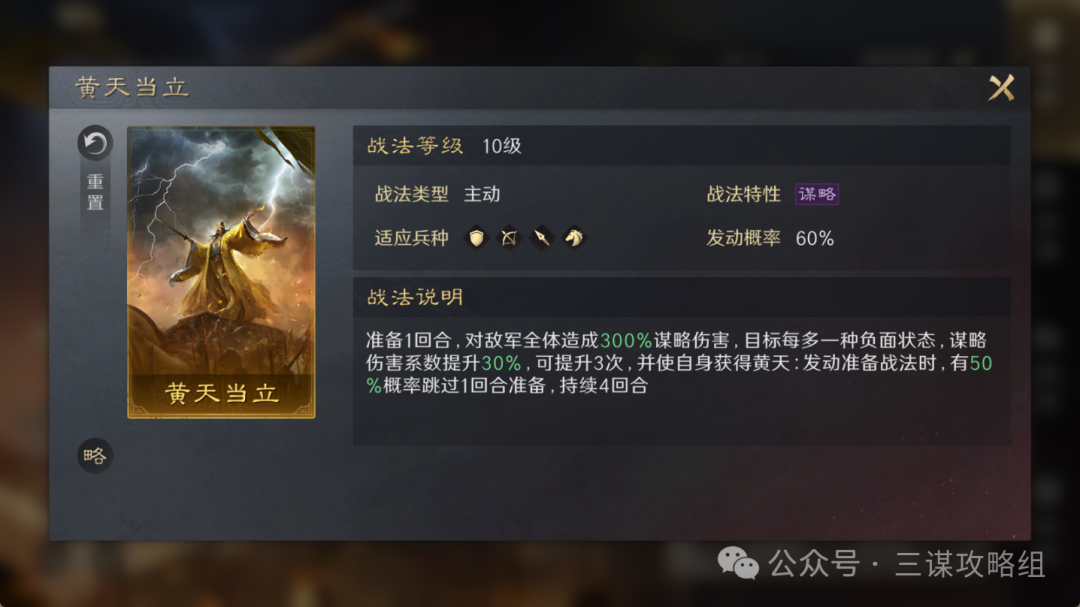Click the green 30% coefficient value
Screen dimensions: 1080x607
click(501, 363)
